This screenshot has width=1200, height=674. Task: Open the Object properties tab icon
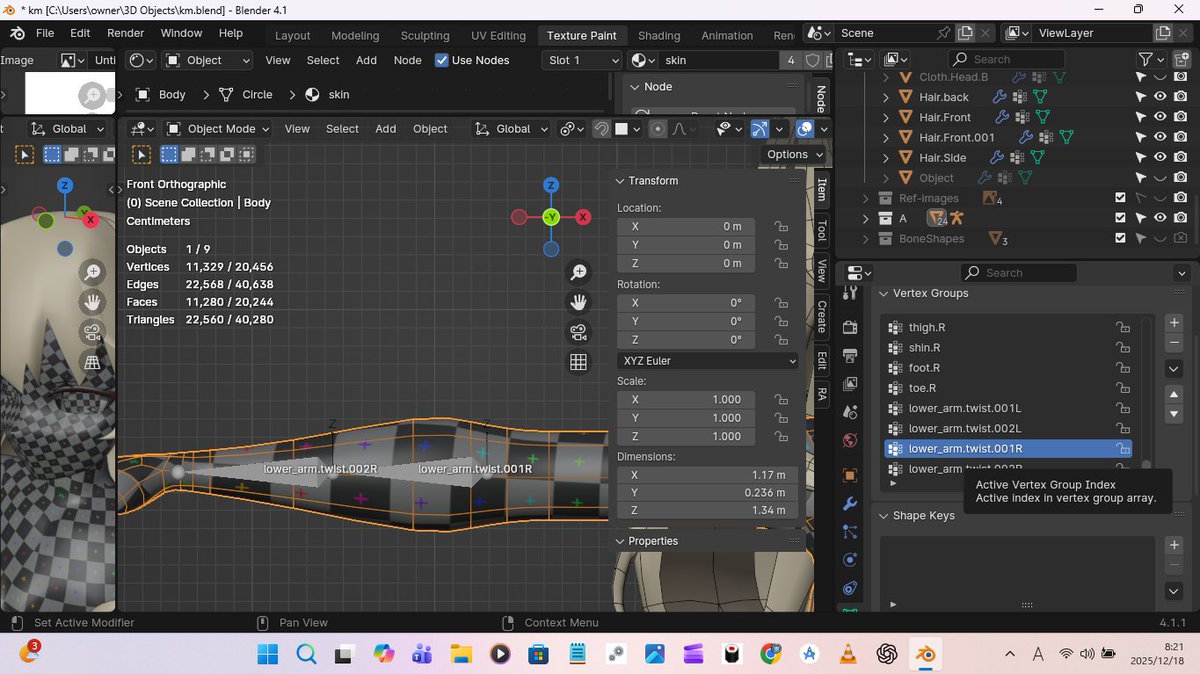(x=850, y=475)
